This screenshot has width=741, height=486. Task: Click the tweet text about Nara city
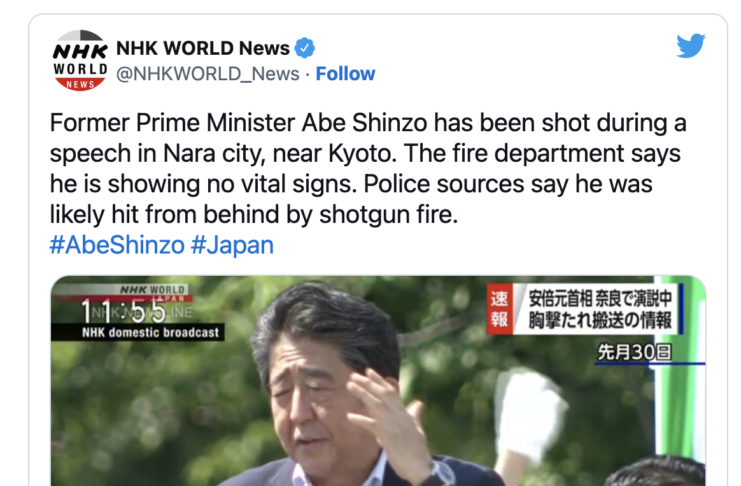pos(368,168)
